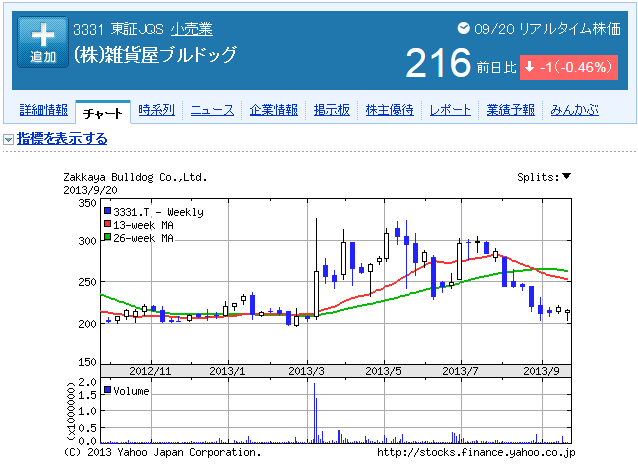638x464 pixels.
Task: Open the 業績予報 tab
Action: click(x=511, y=110)
